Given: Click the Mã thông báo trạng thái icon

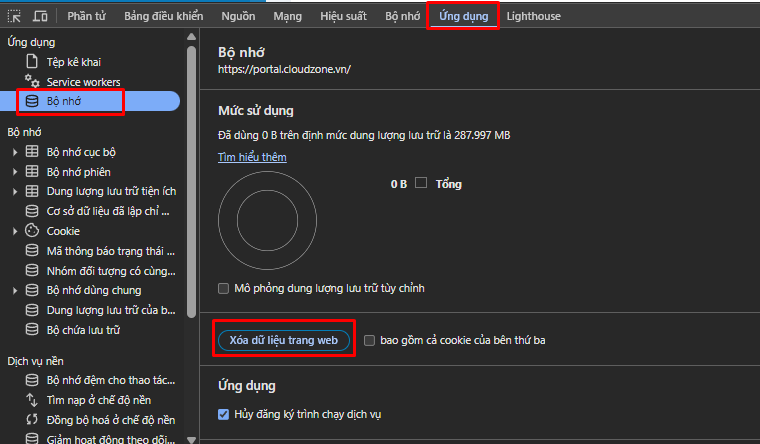Looking at the screenshot, I should click(32, 251).
